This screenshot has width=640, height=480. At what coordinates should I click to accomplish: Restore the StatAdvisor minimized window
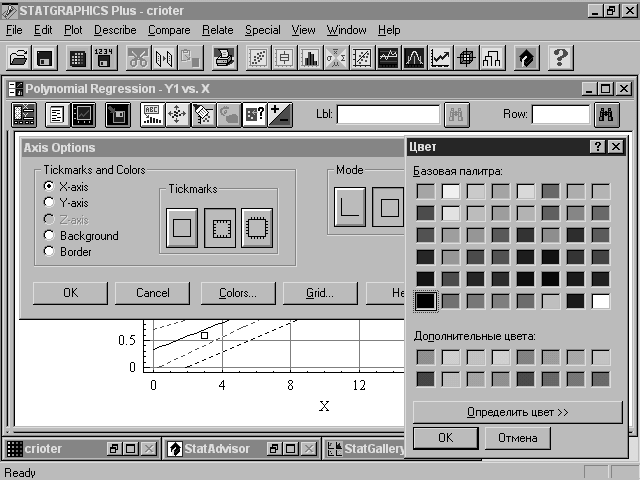273,449
